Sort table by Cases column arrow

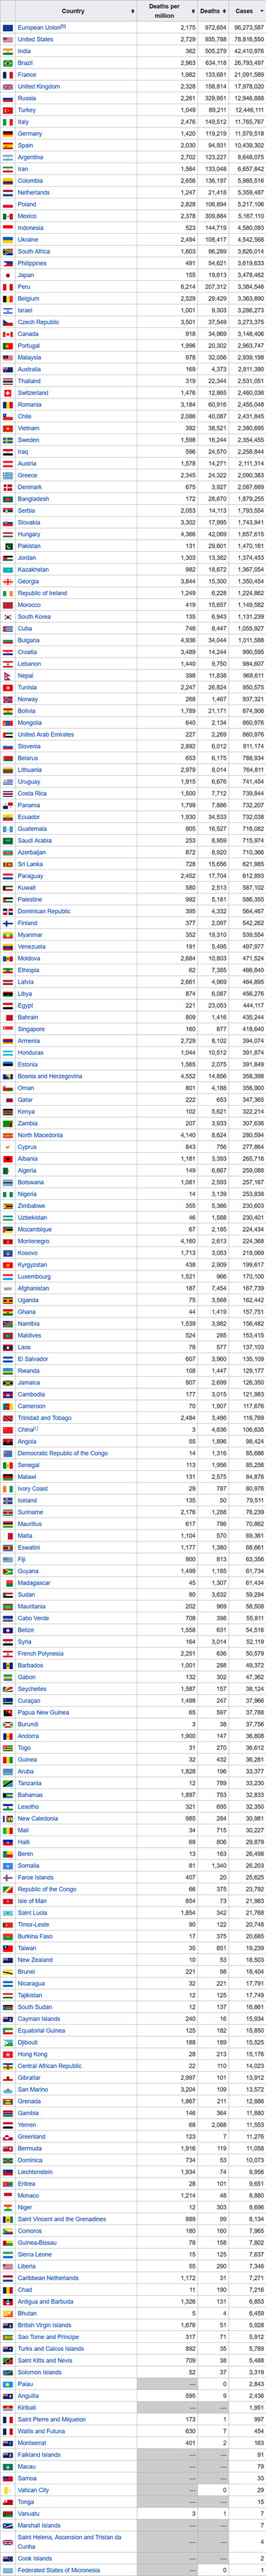(x=260, y=11)
